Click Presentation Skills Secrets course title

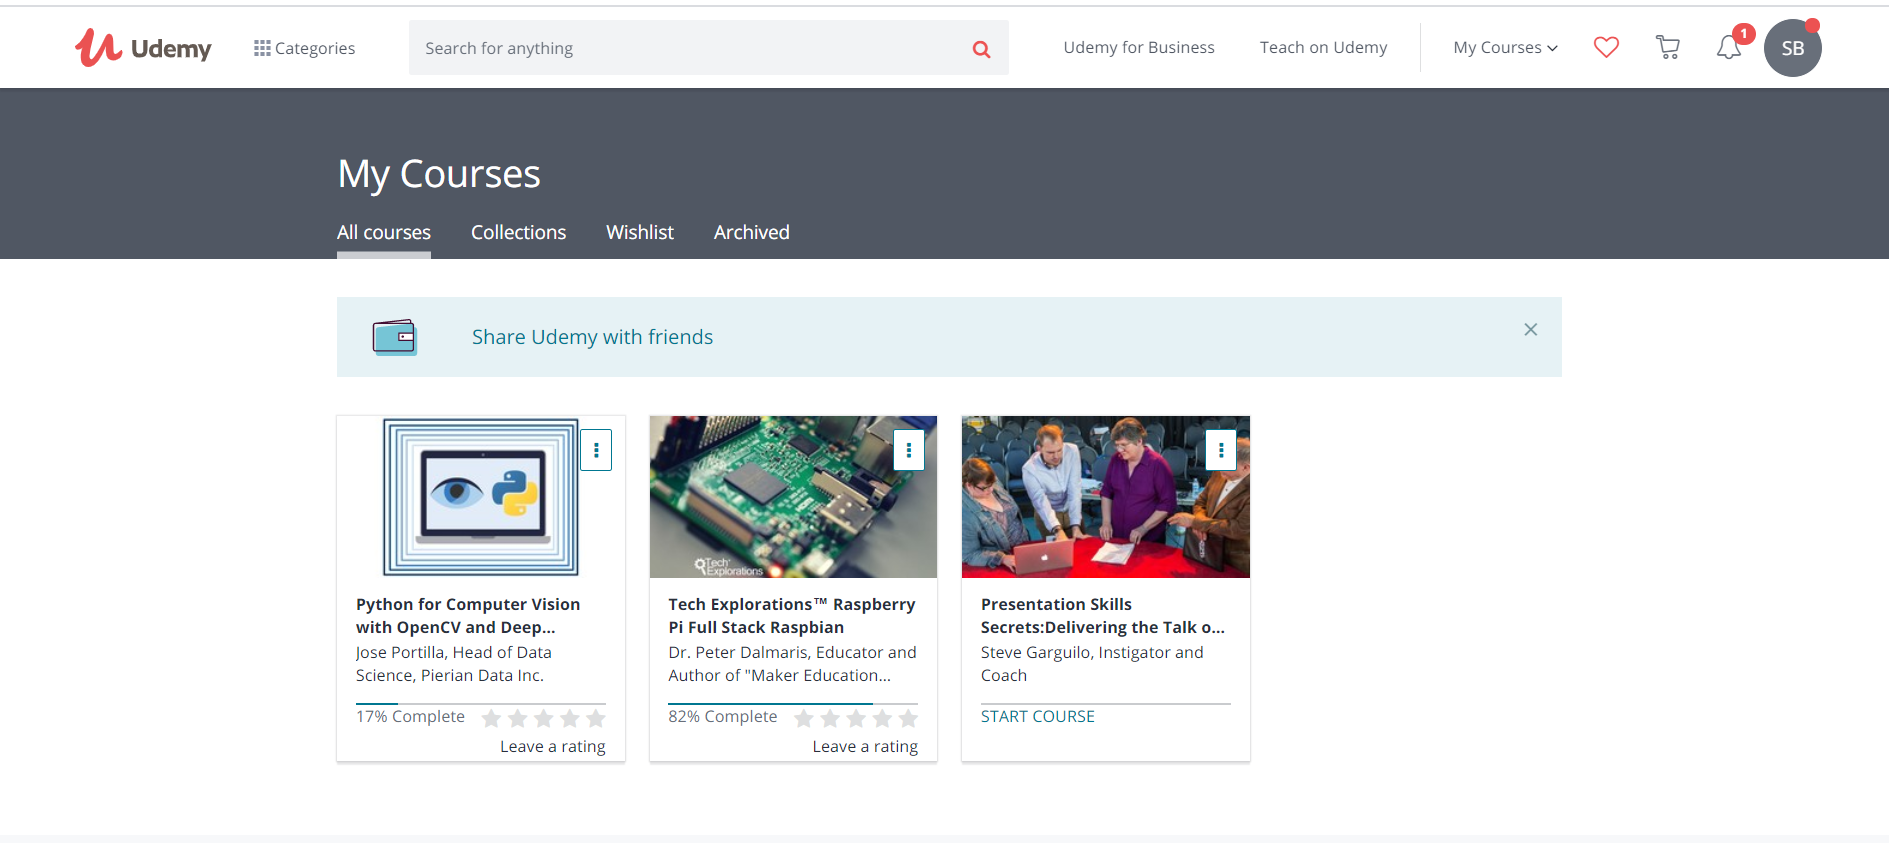(1103, 616)
